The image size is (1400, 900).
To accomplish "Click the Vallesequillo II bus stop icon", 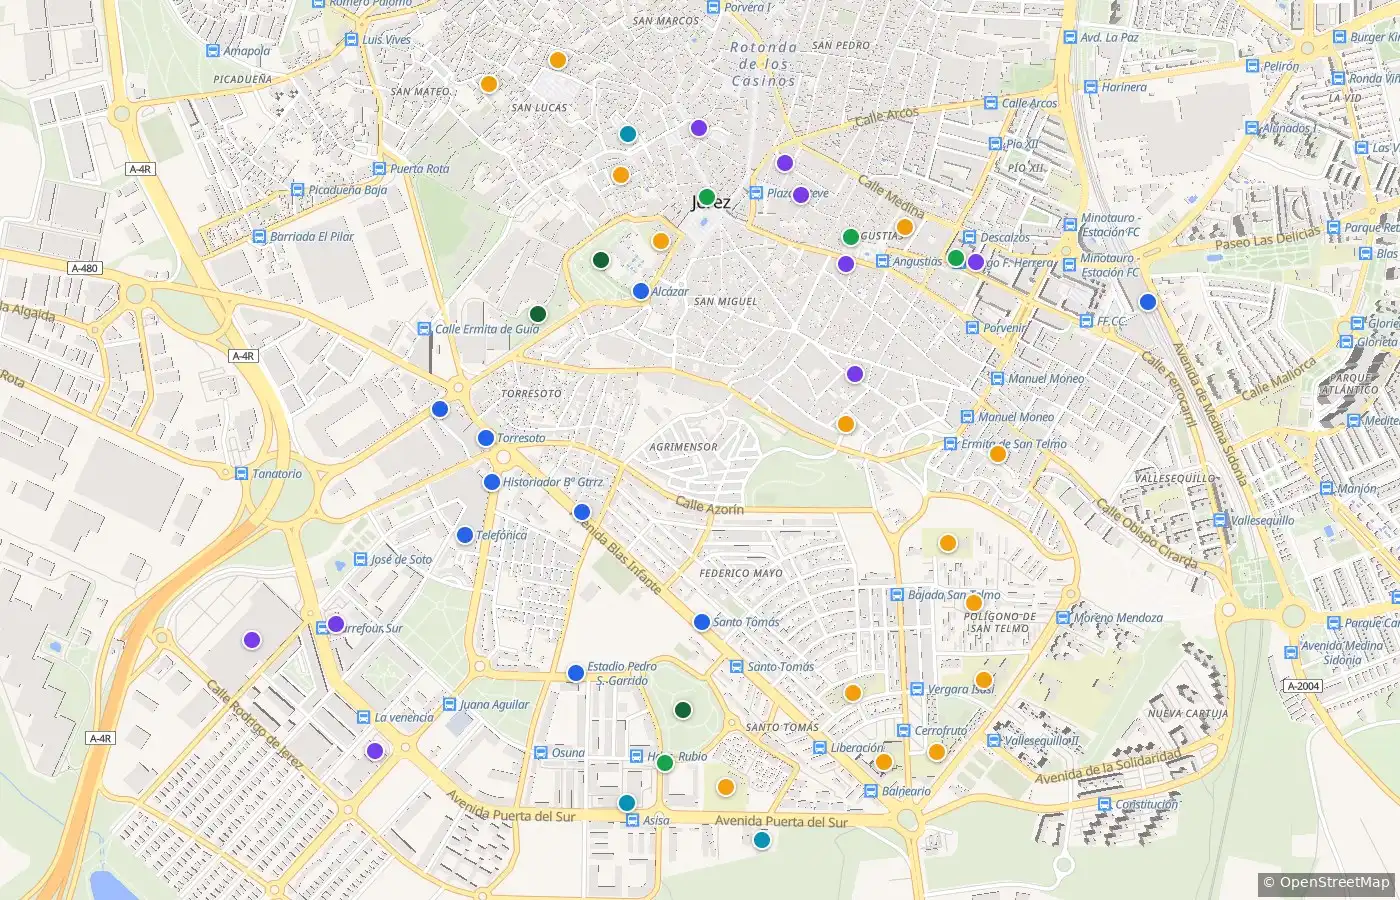I will (x=993, y=741).
